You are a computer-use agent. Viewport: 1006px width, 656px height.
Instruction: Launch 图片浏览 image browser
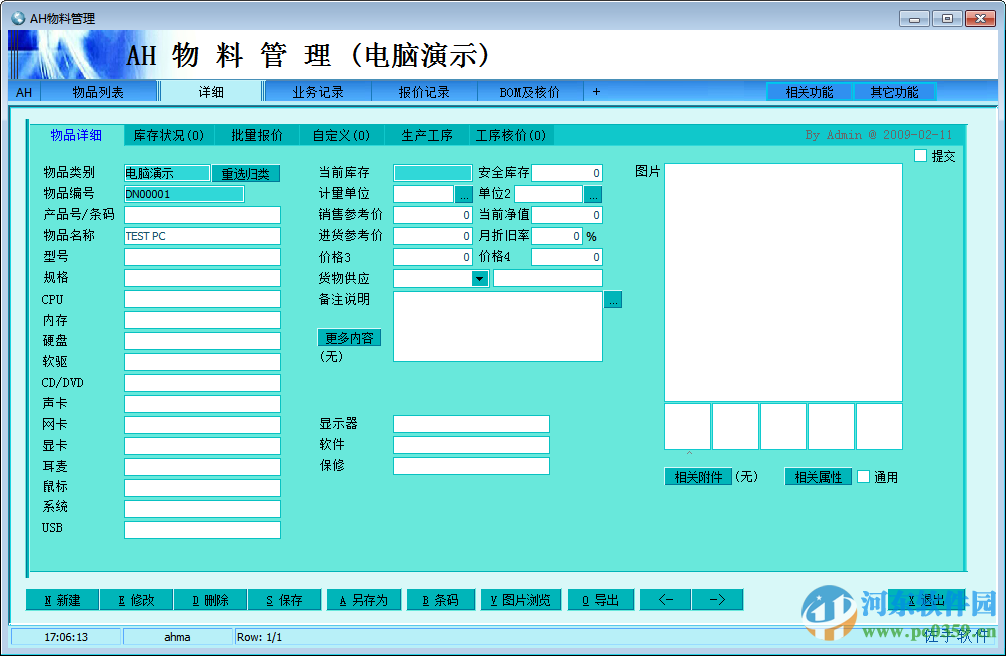coord(521,600)
